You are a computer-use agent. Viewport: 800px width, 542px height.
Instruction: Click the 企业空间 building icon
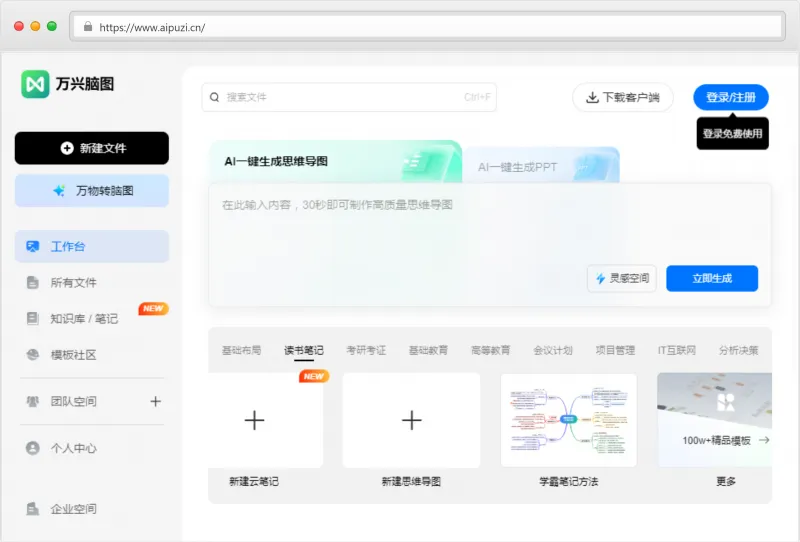point(33,508)
